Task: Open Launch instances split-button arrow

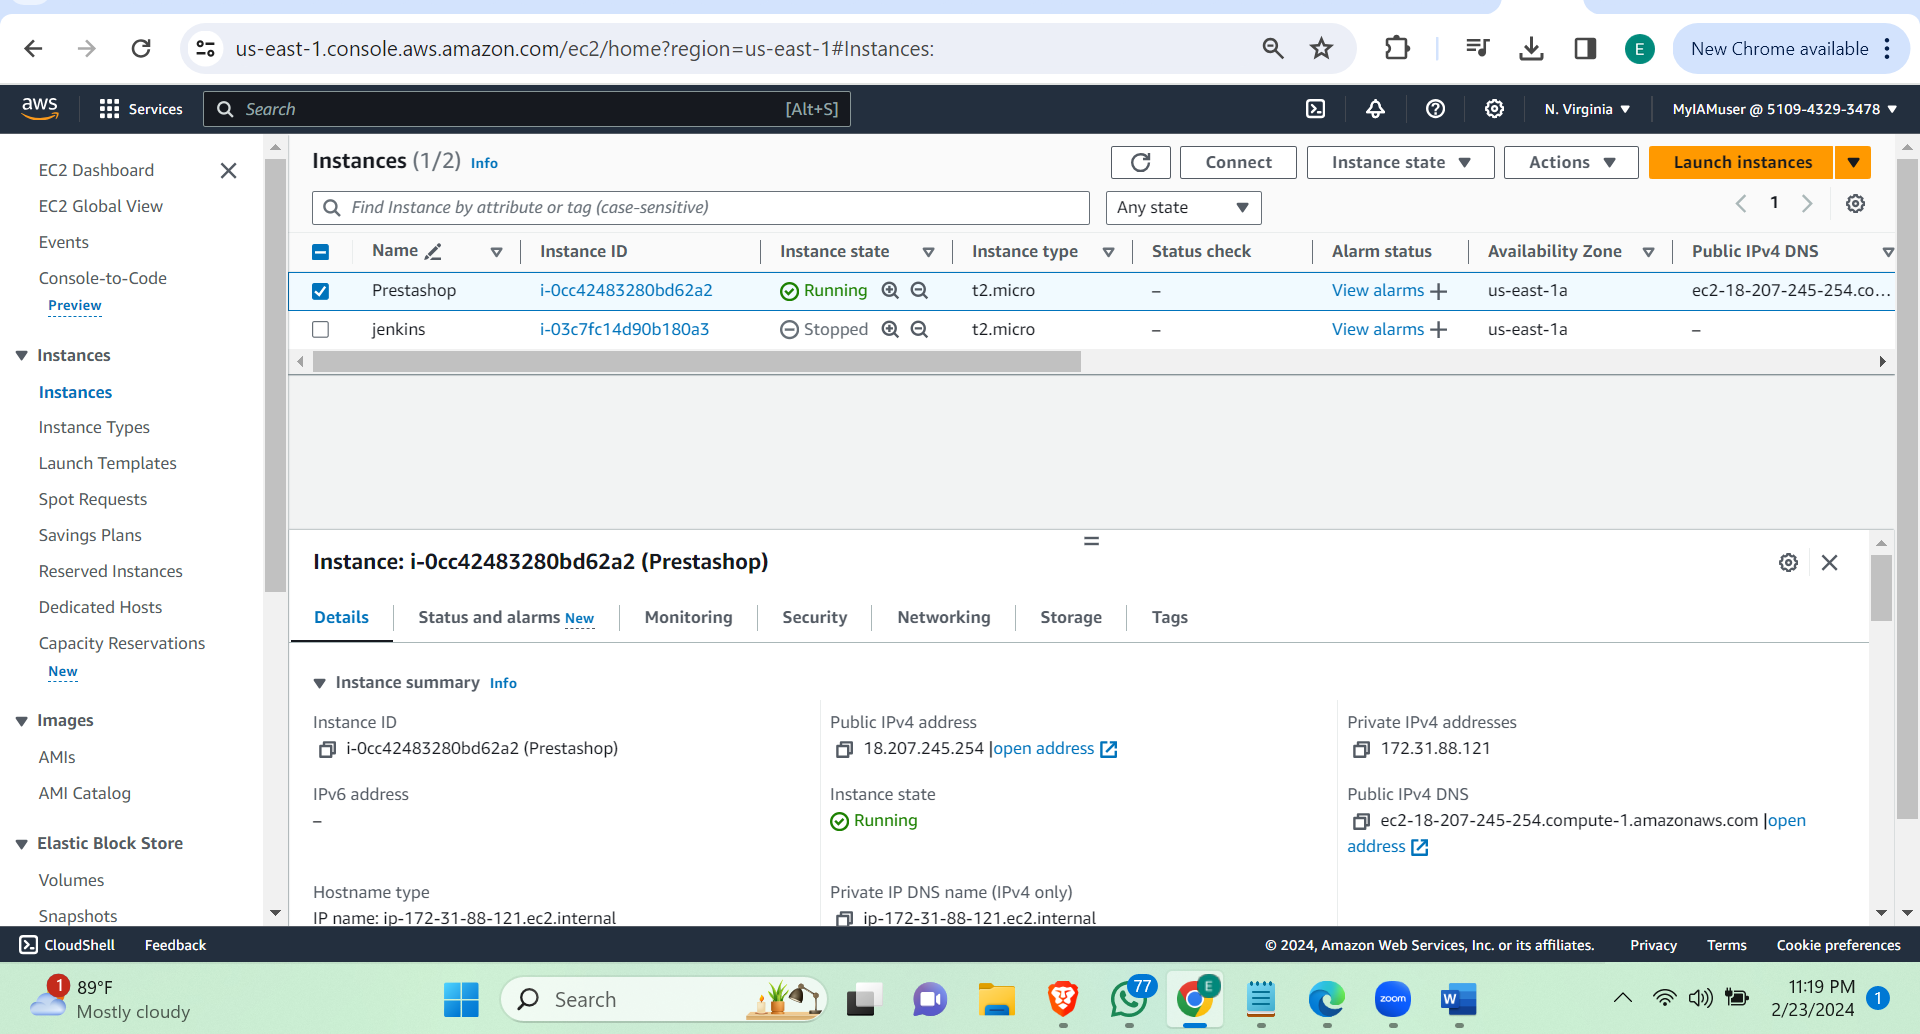Action: point(1853,162)
